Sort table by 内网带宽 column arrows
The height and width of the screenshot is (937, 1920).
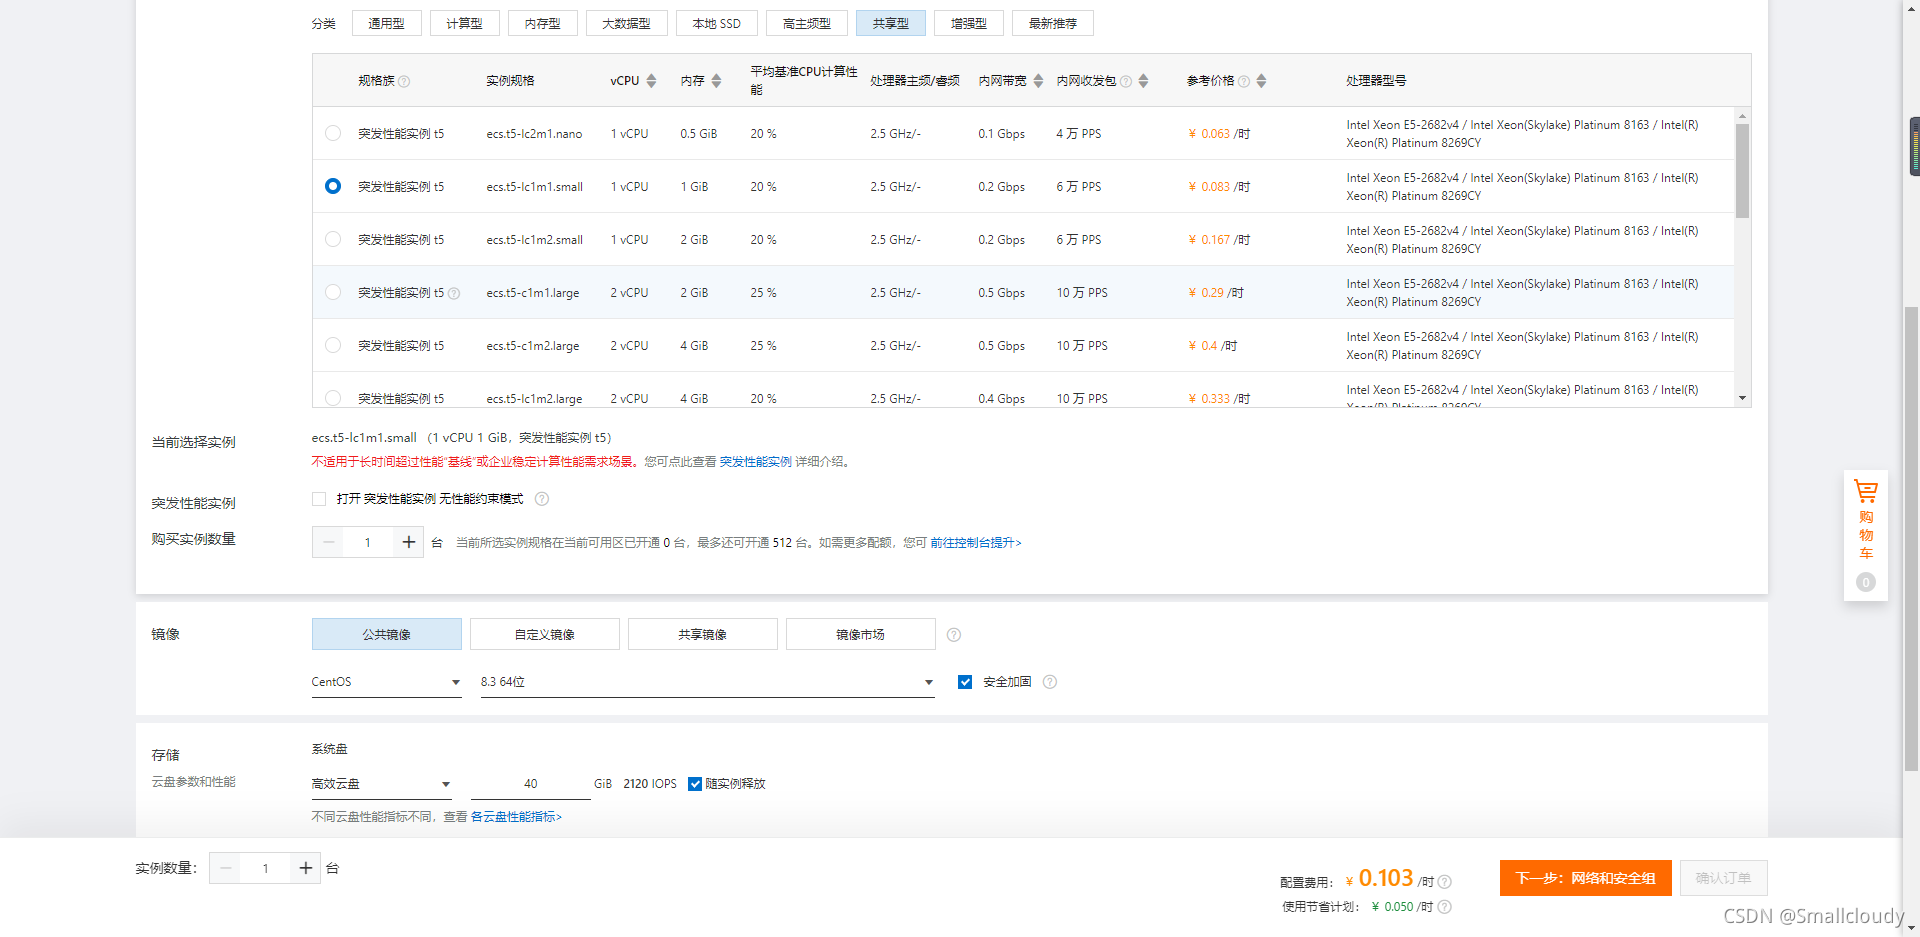coord(1038,81)
